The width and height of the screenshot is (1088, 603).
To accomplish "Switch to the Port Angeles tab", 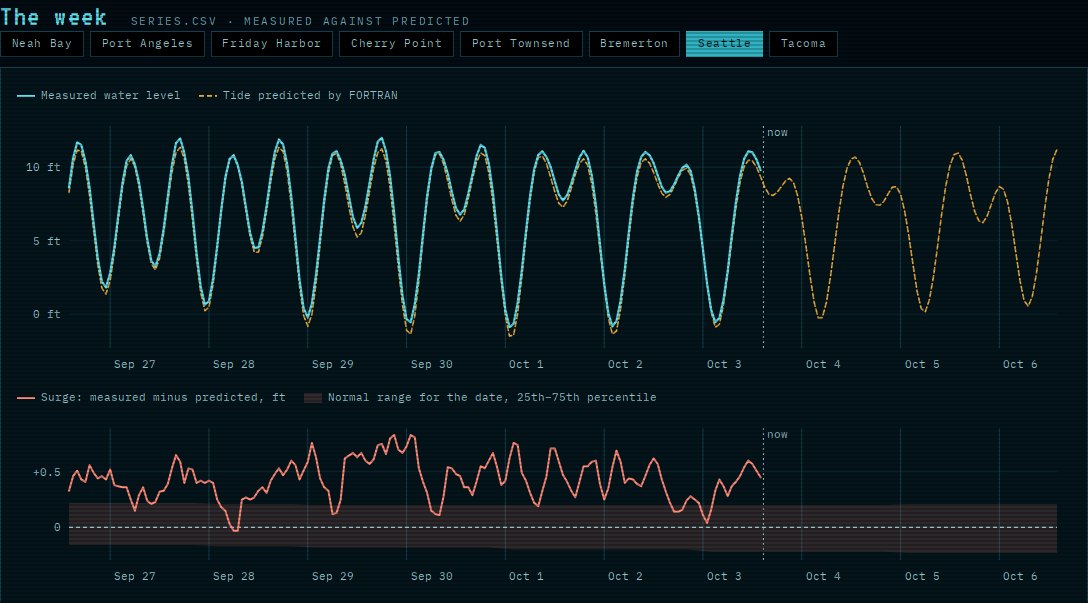I will point(147,44).
